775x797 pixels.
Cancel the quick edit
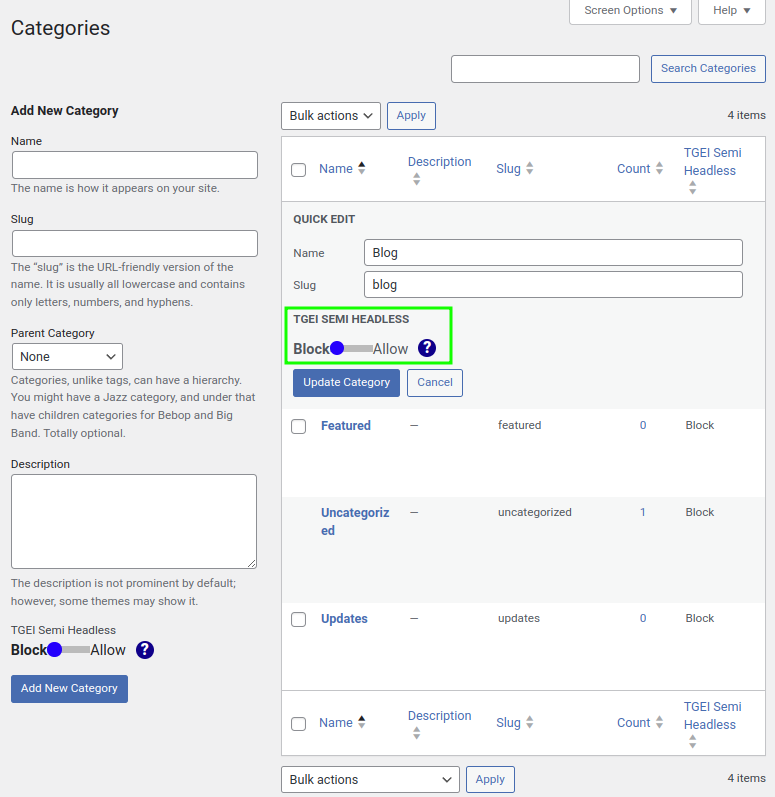click(x=435, y=383)
